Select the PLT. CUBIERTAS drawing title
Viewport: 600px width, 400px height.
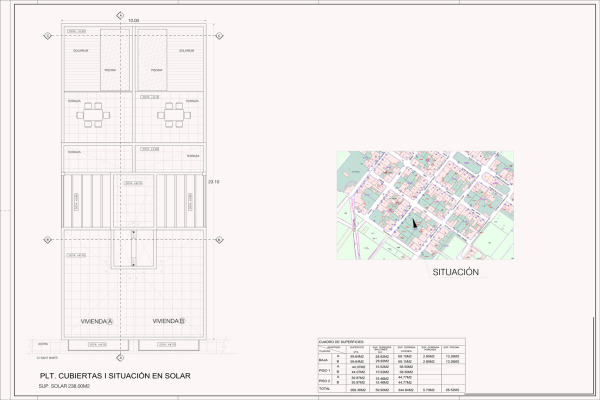tap(108, 376)
